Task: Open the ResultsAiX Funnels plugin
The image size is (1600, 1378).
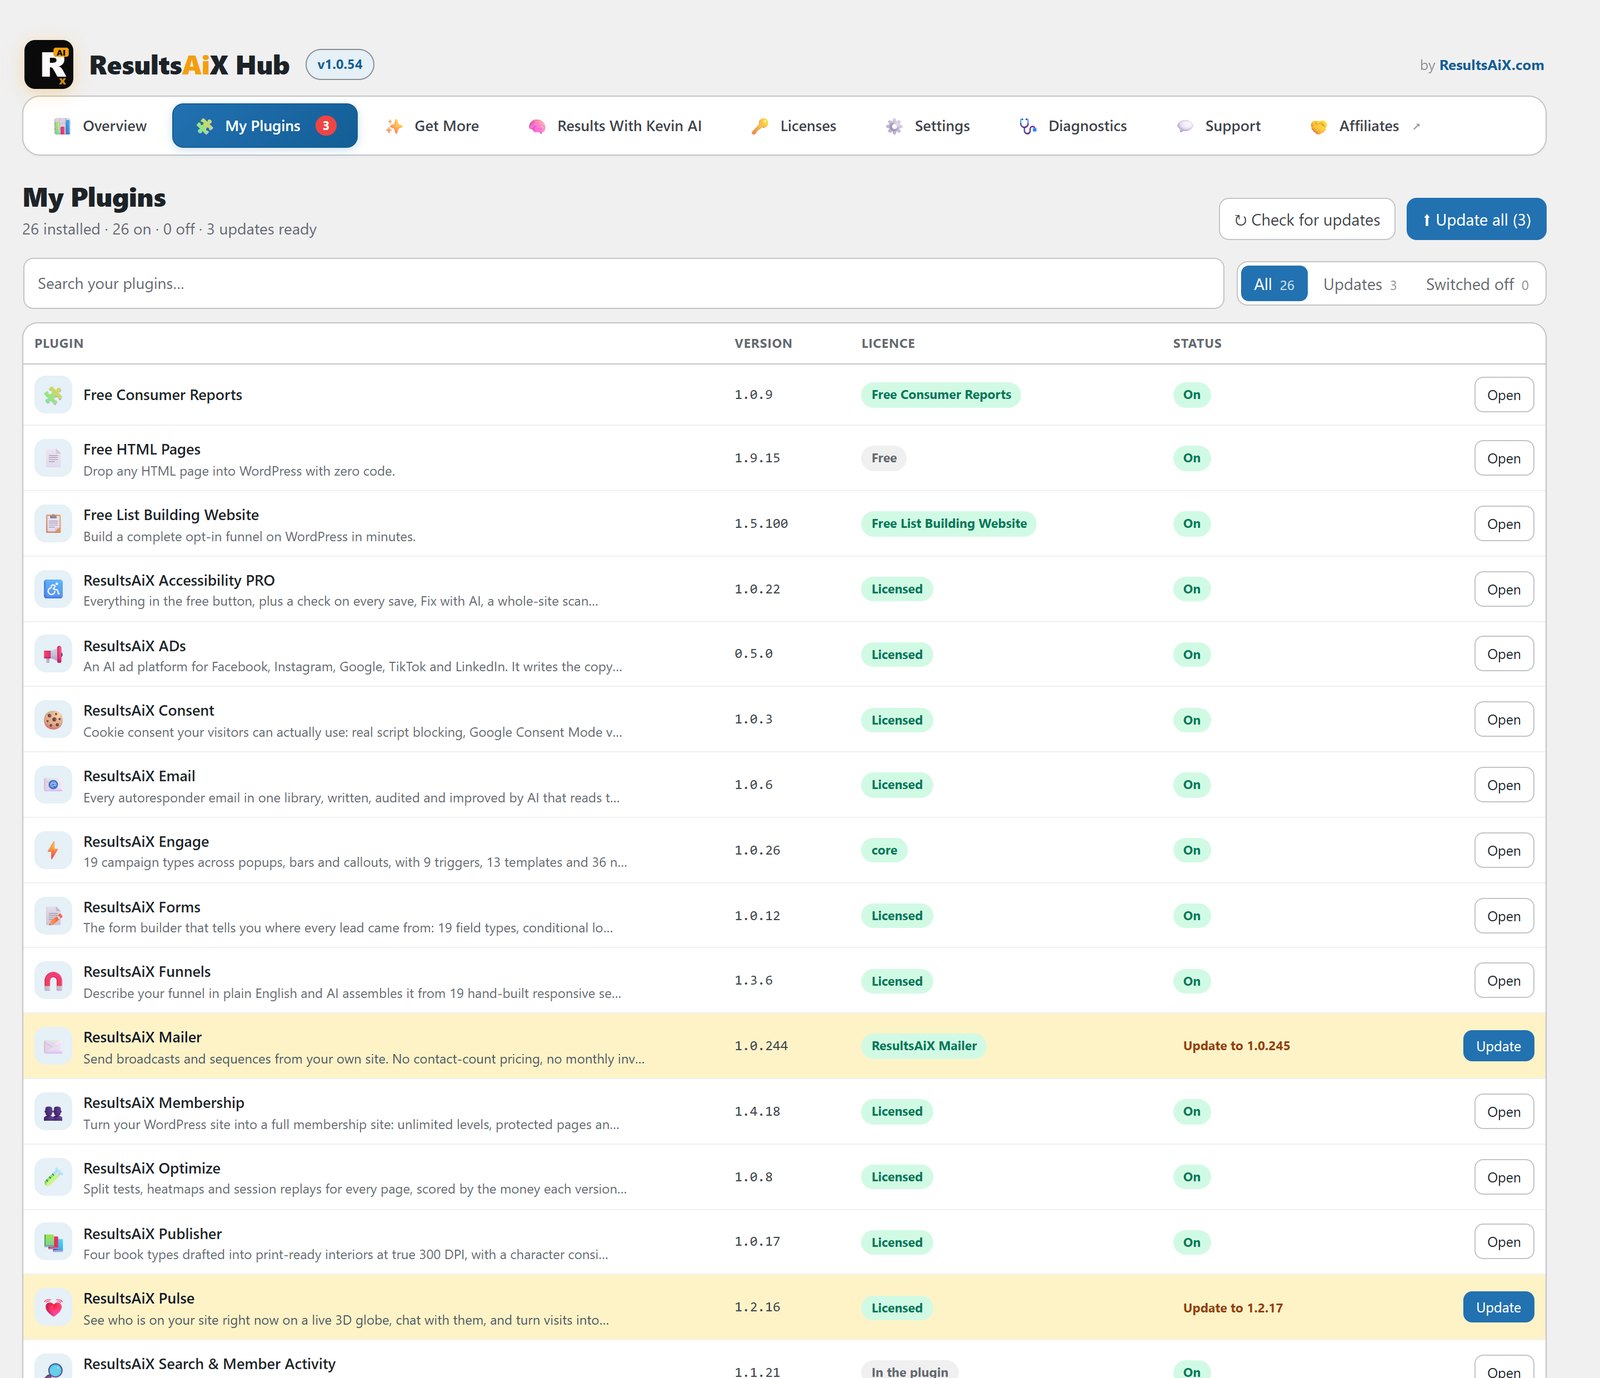Action: 1504,981
